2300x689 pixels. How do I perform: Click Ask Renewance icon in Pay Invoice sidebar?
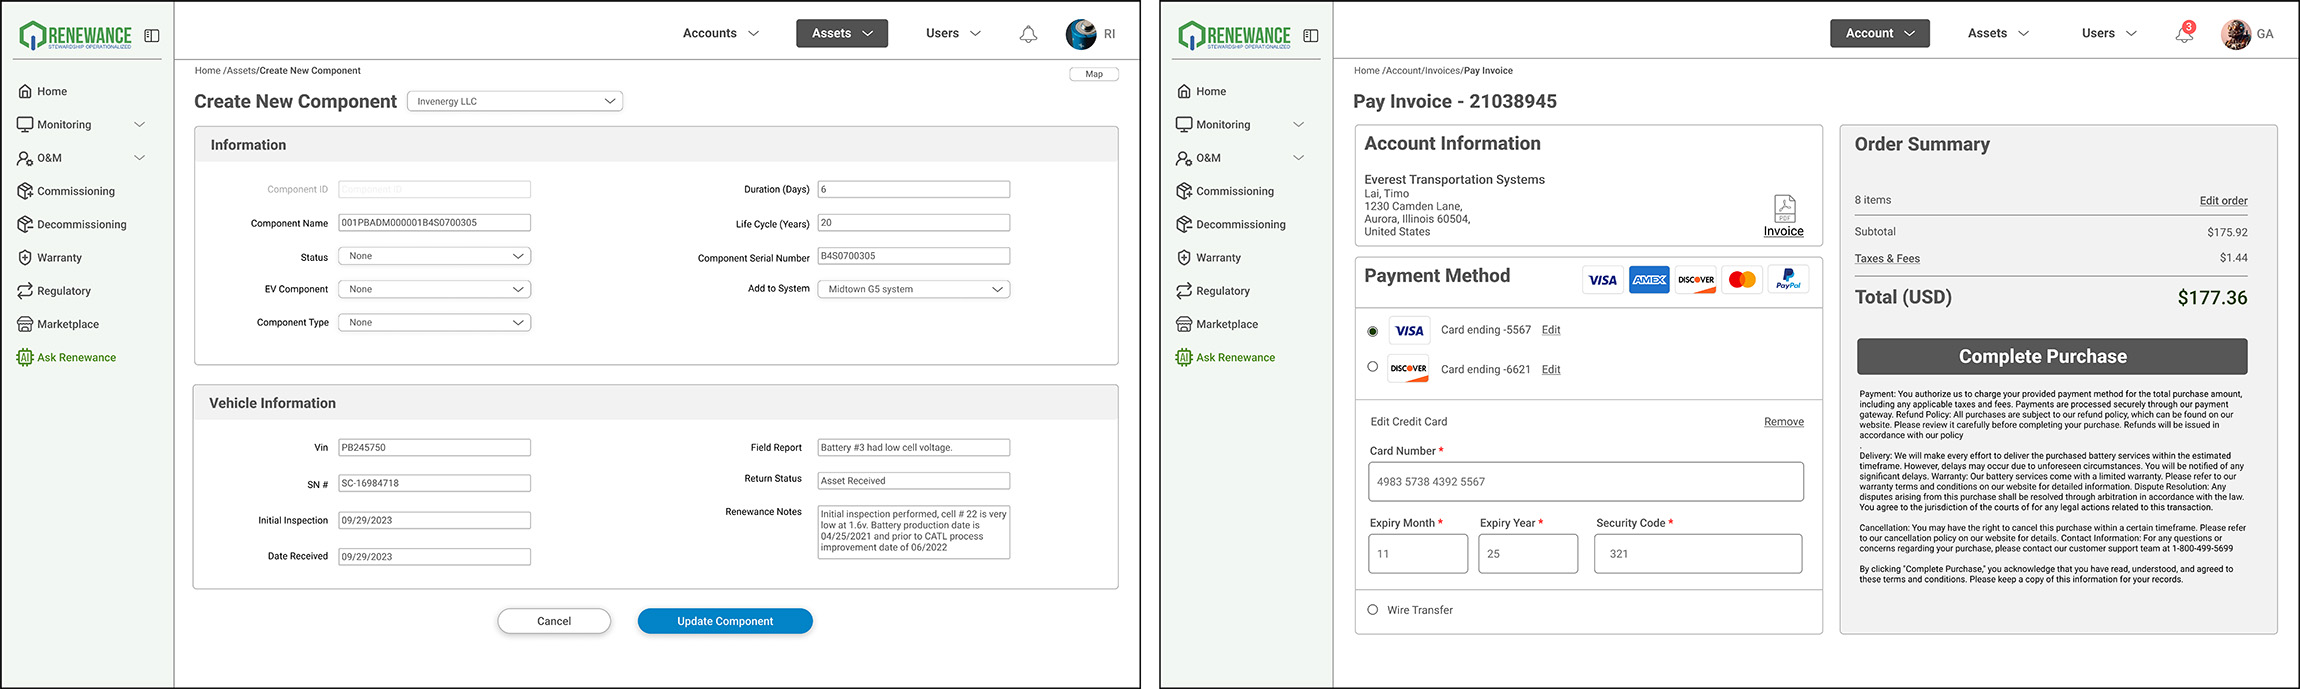click(x=1184, y=357)
